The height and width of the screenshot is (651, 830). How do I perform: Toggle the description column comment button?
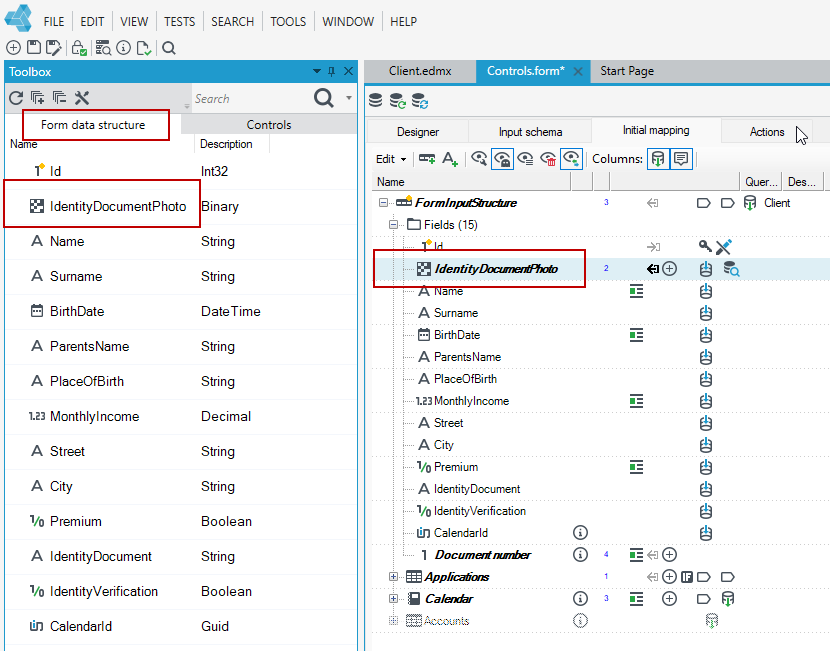click(x=681, y=159)
